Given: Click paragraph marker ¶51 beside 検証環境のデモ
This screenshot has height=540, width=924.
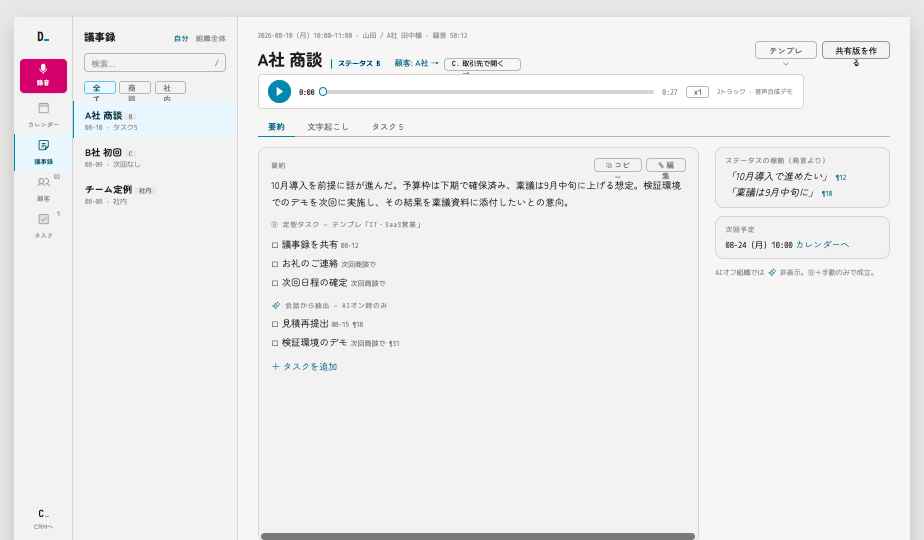Looking at the screenshot, I should [x=394, y=343].
